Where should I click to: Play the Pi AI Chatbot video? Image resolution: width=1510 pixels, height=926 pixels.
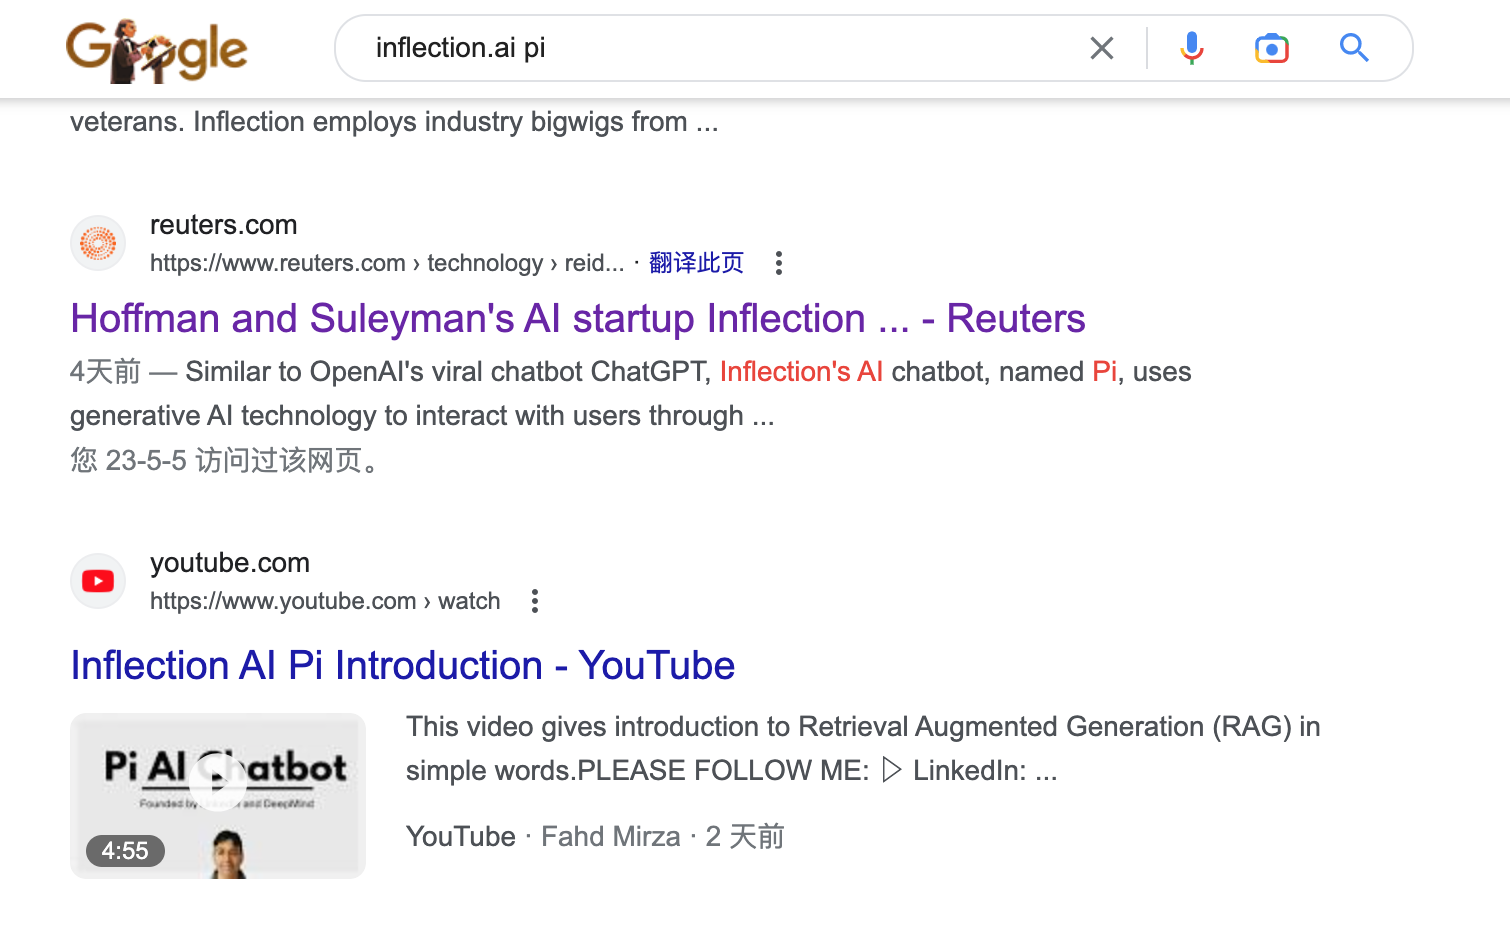pos(218,781)
